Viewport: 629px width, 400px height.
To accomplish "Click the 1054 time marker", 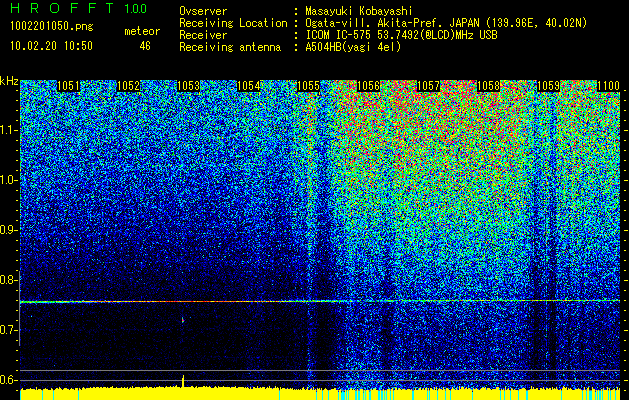I will 248,86.
